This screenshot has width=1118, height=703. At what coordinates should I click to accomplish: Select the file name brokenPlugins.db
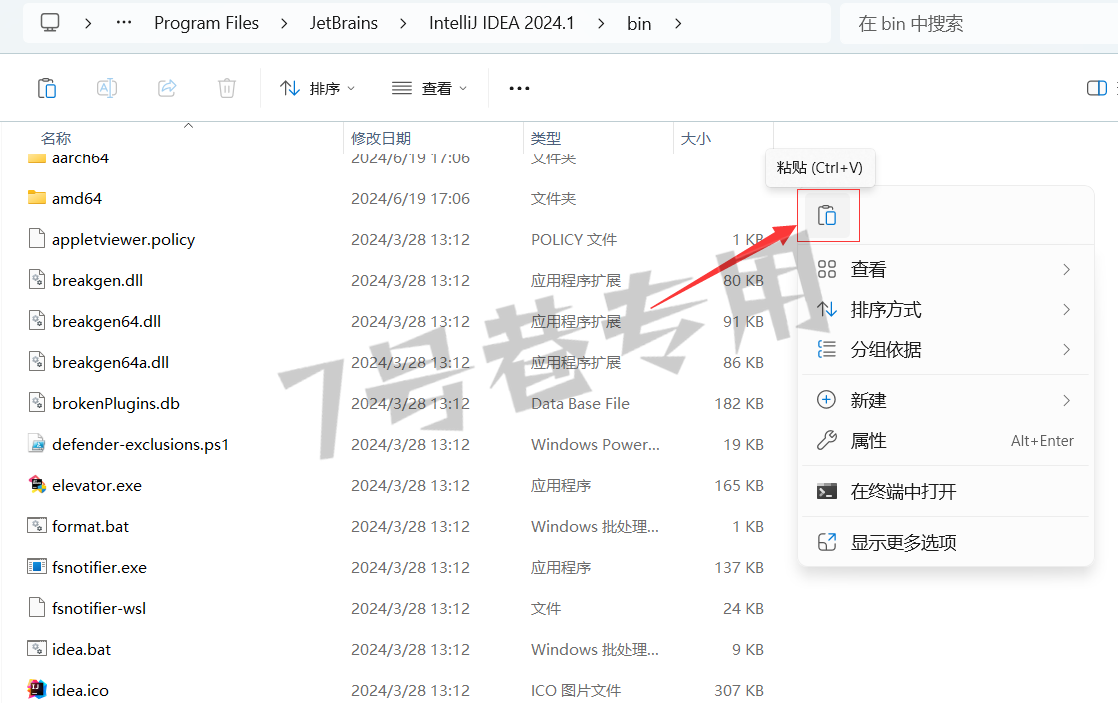116,404
